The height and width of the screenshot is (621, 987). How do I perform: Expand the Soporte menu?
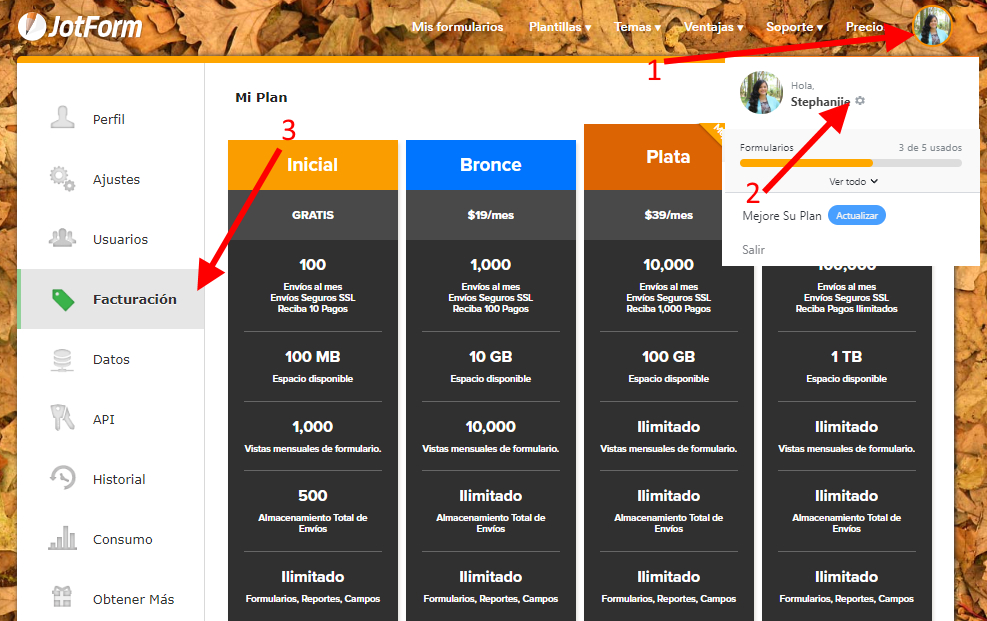point(794,27)
